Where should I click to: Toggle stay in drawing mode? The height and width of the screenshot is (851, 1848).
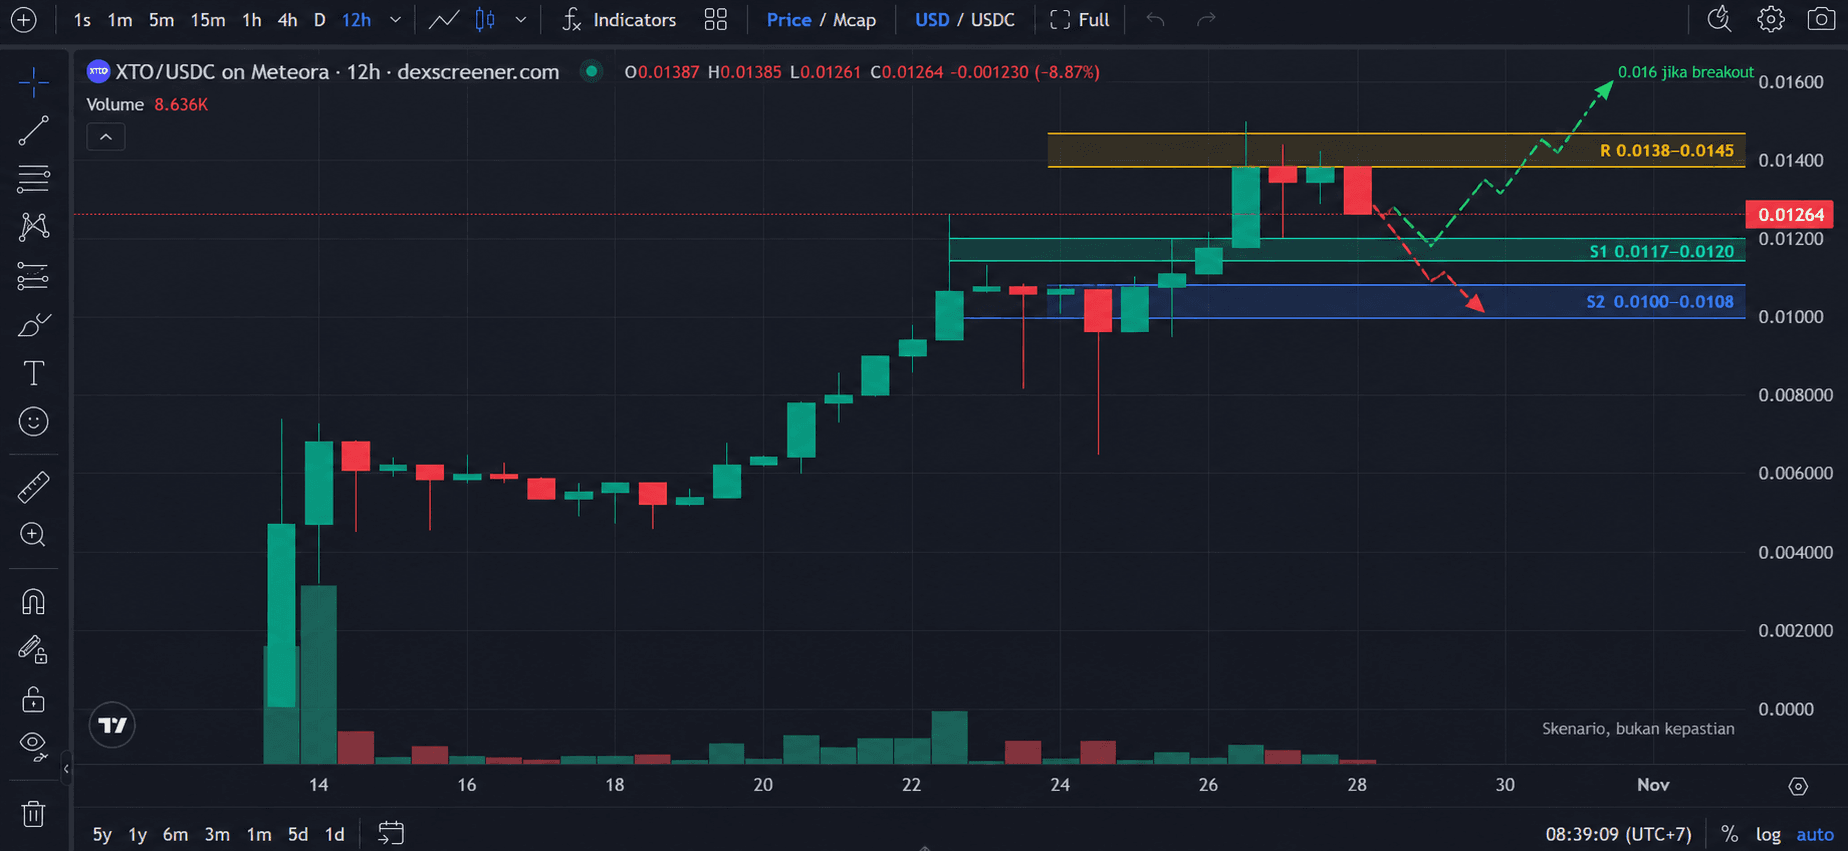pyautogui.click(x=34, y=650)
